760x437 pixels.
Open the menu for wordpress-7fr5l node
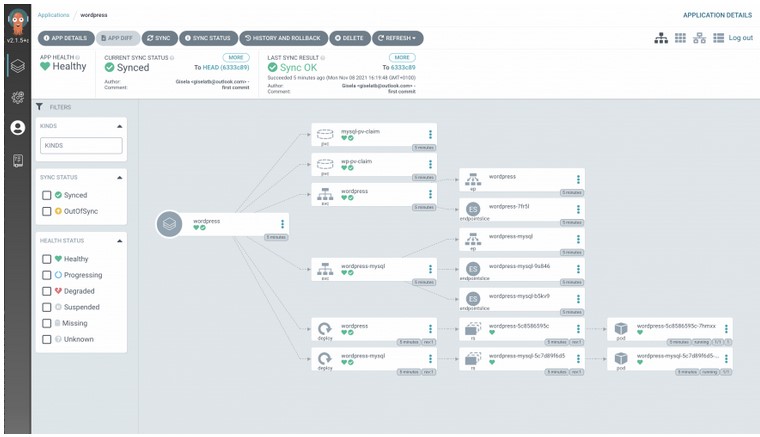[x=578, y=209]
